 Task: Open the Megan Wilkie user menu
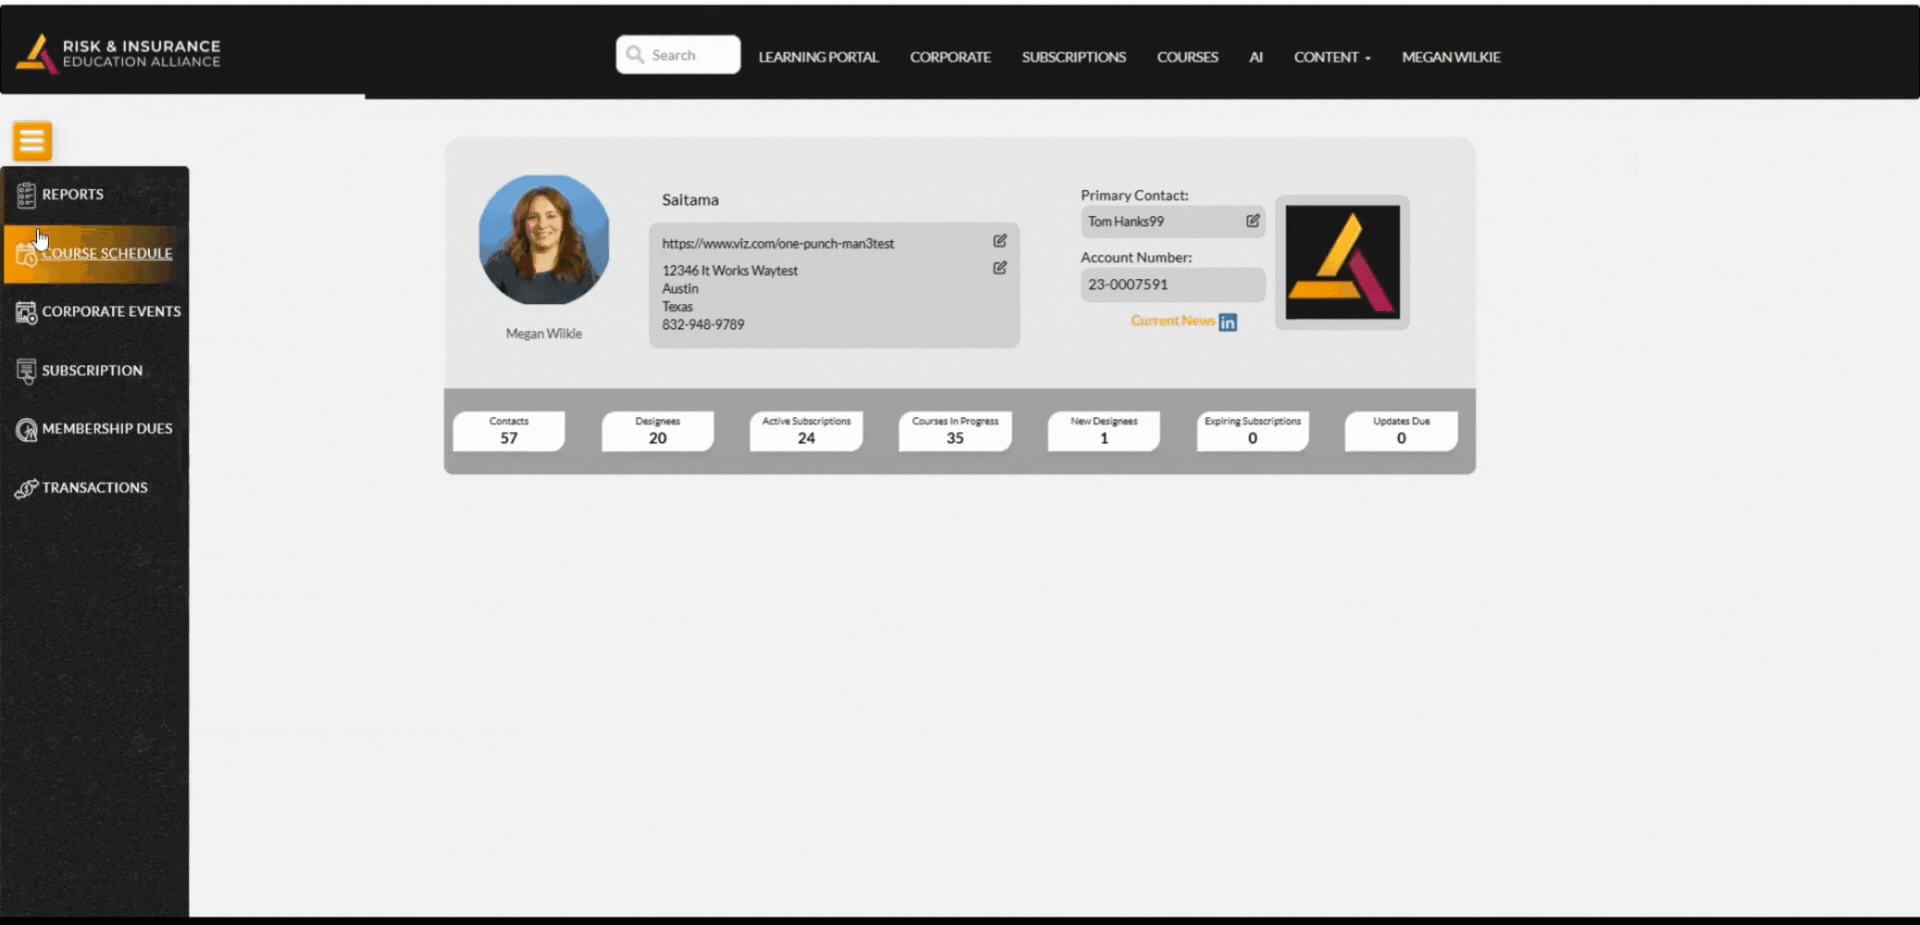(x=1450, y=57)
